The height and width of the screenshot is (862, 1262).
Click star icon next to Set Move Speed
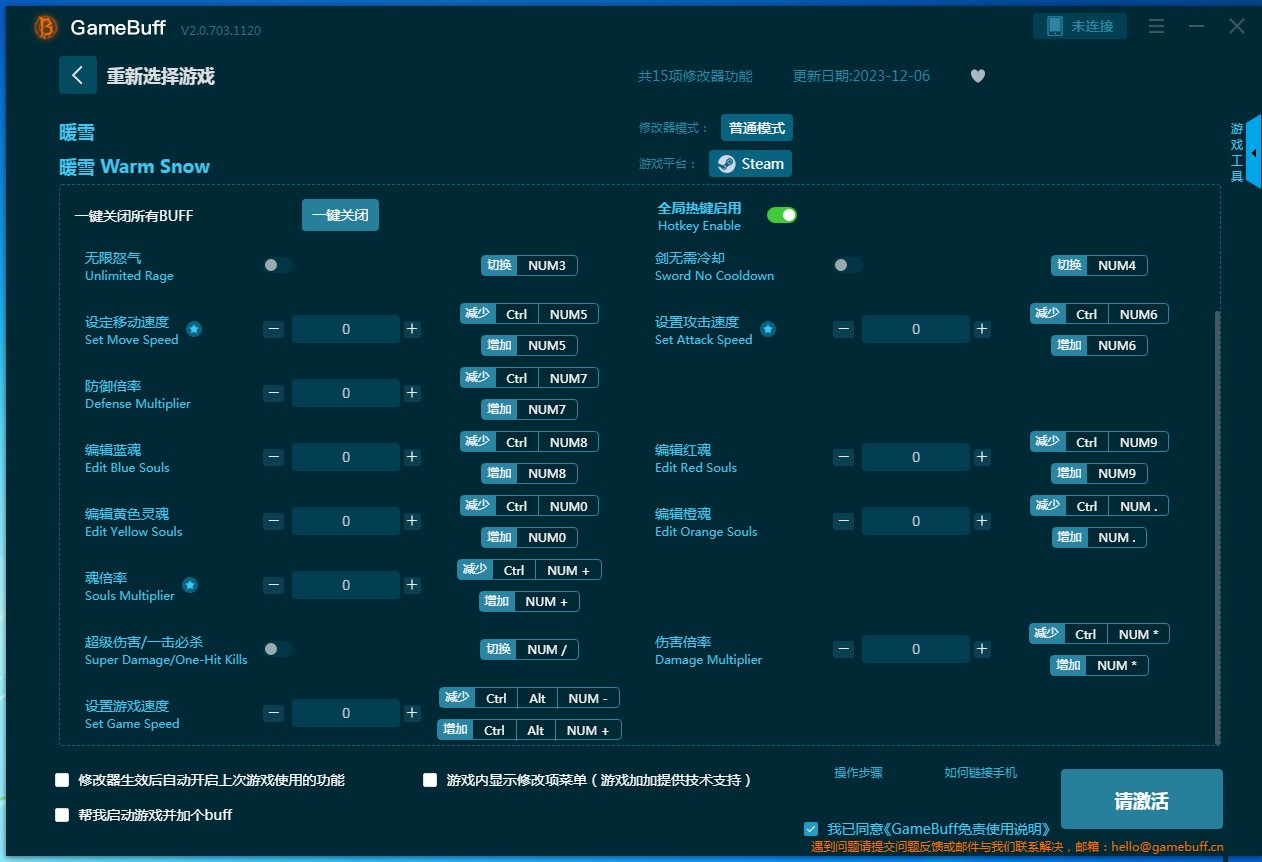194,329
